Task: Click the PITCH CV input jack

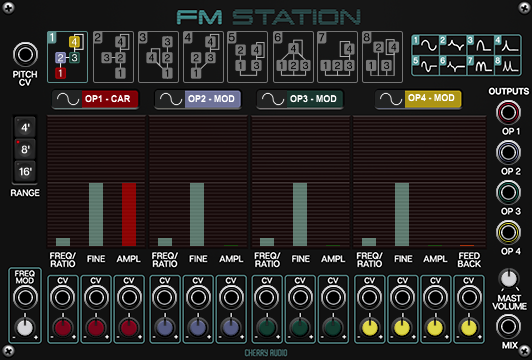Action: point(25,54)
